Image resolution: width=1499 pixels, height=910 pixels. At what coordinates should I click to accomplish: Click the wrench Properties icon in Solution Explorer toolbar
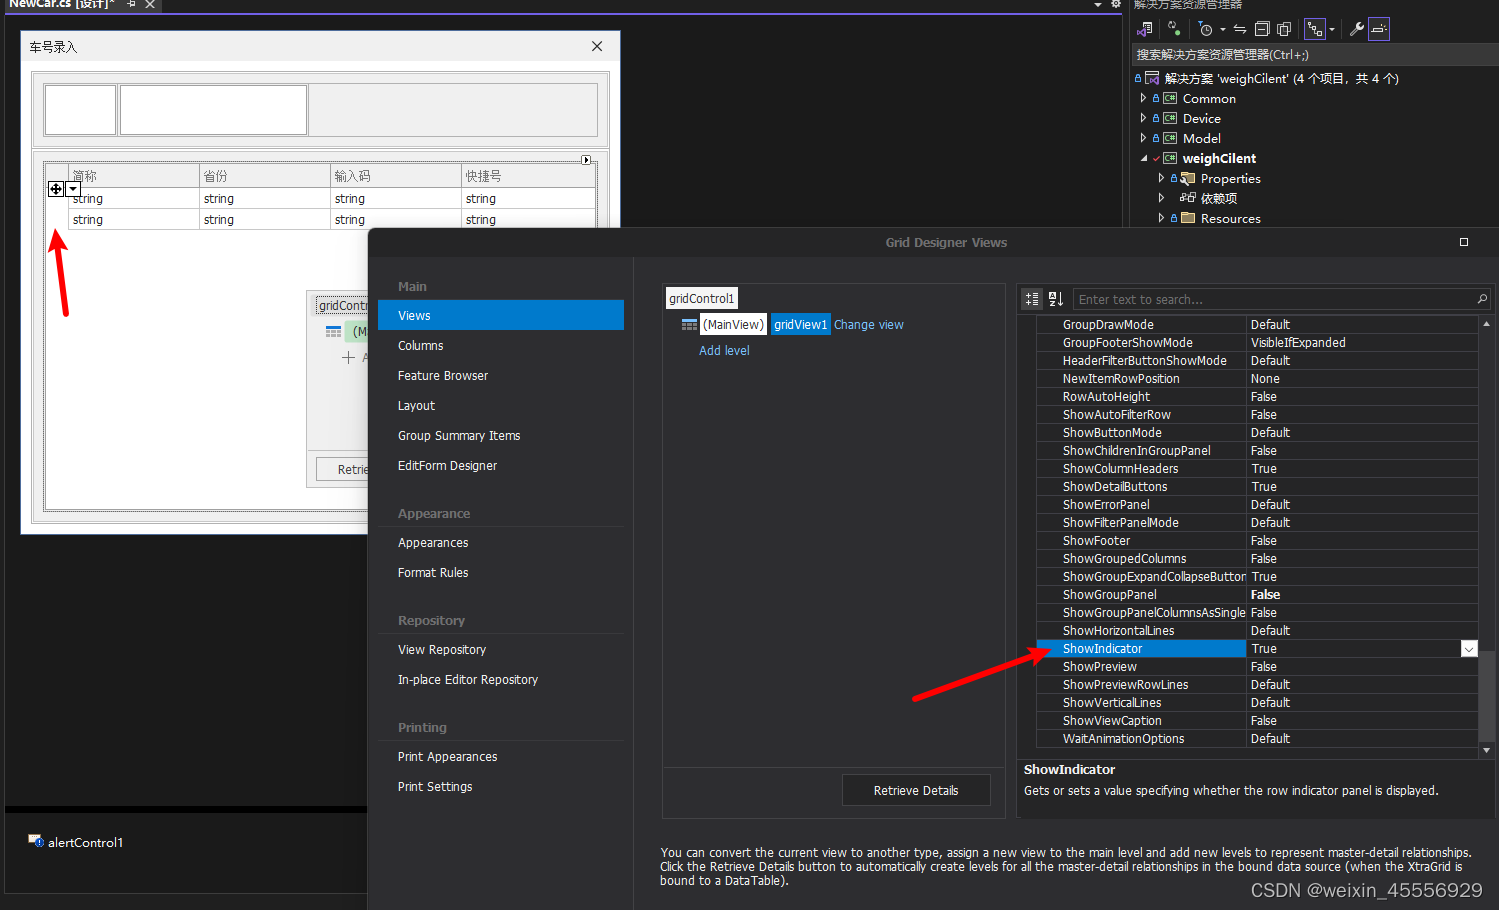pyautogui.click(x=1357, y=28)
